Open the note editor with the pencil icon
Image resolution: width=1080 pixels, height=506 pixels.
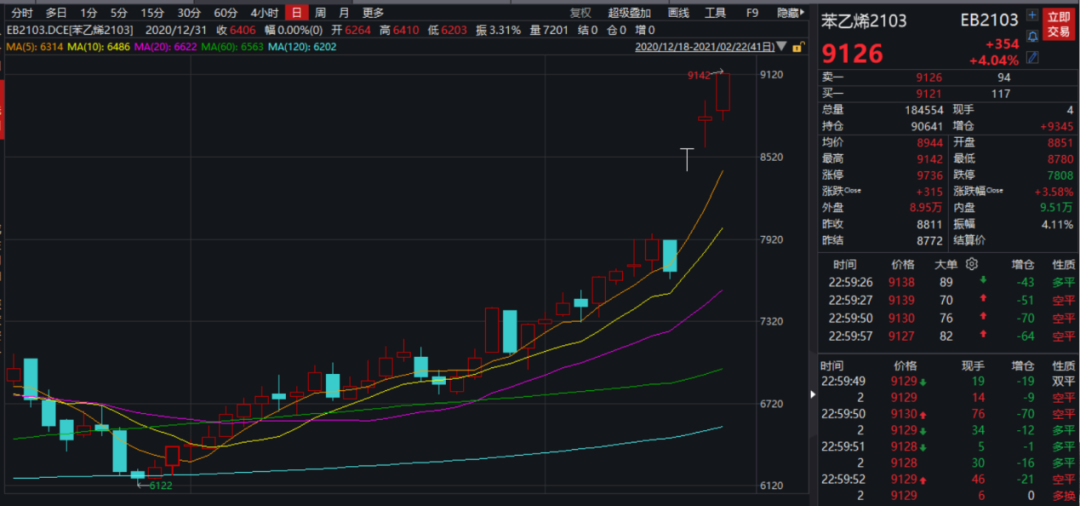(x=1032, y=58)
